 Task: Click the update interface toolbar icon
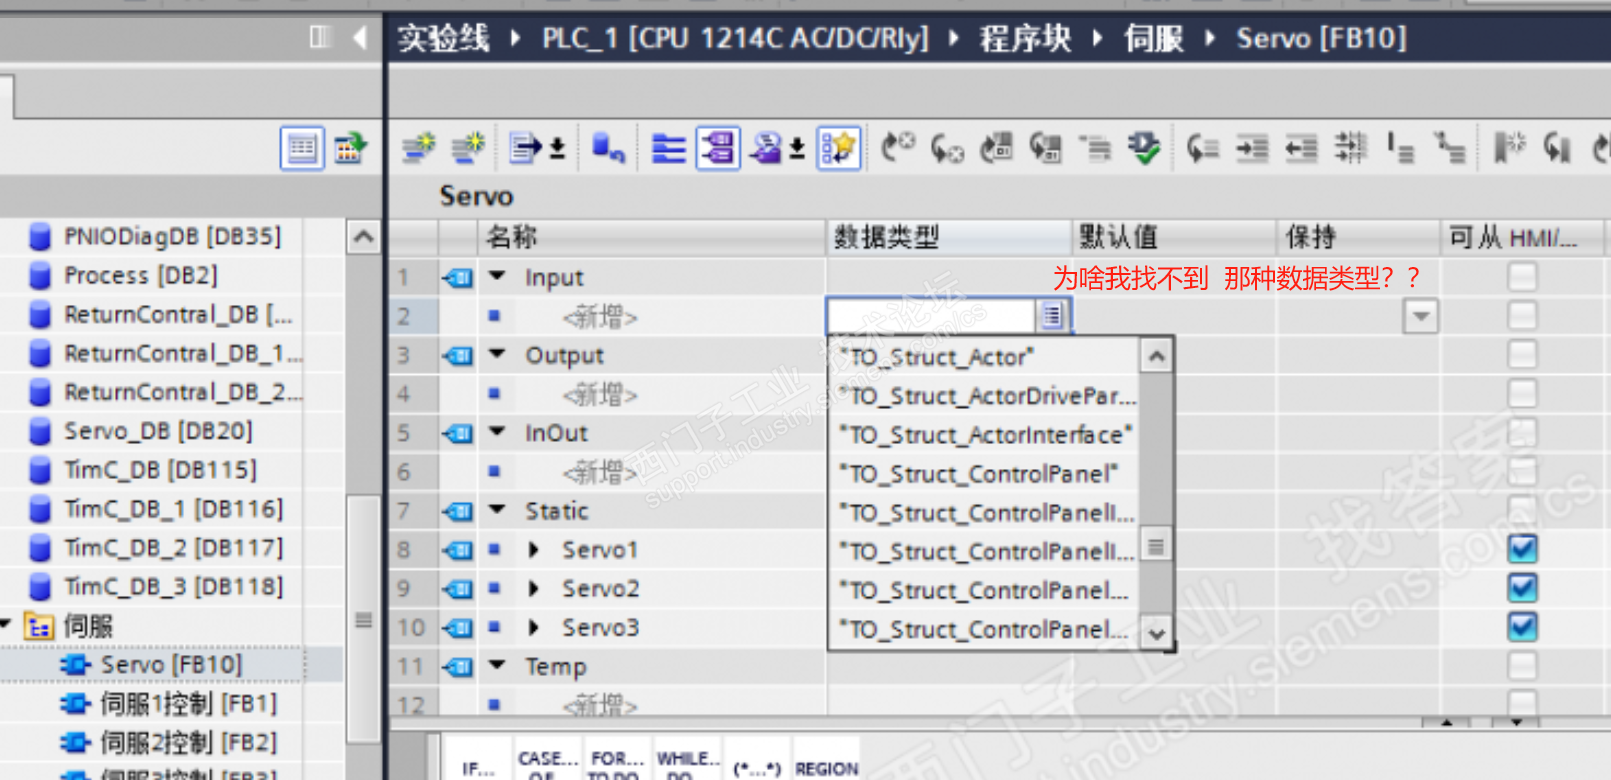(608, 149)
